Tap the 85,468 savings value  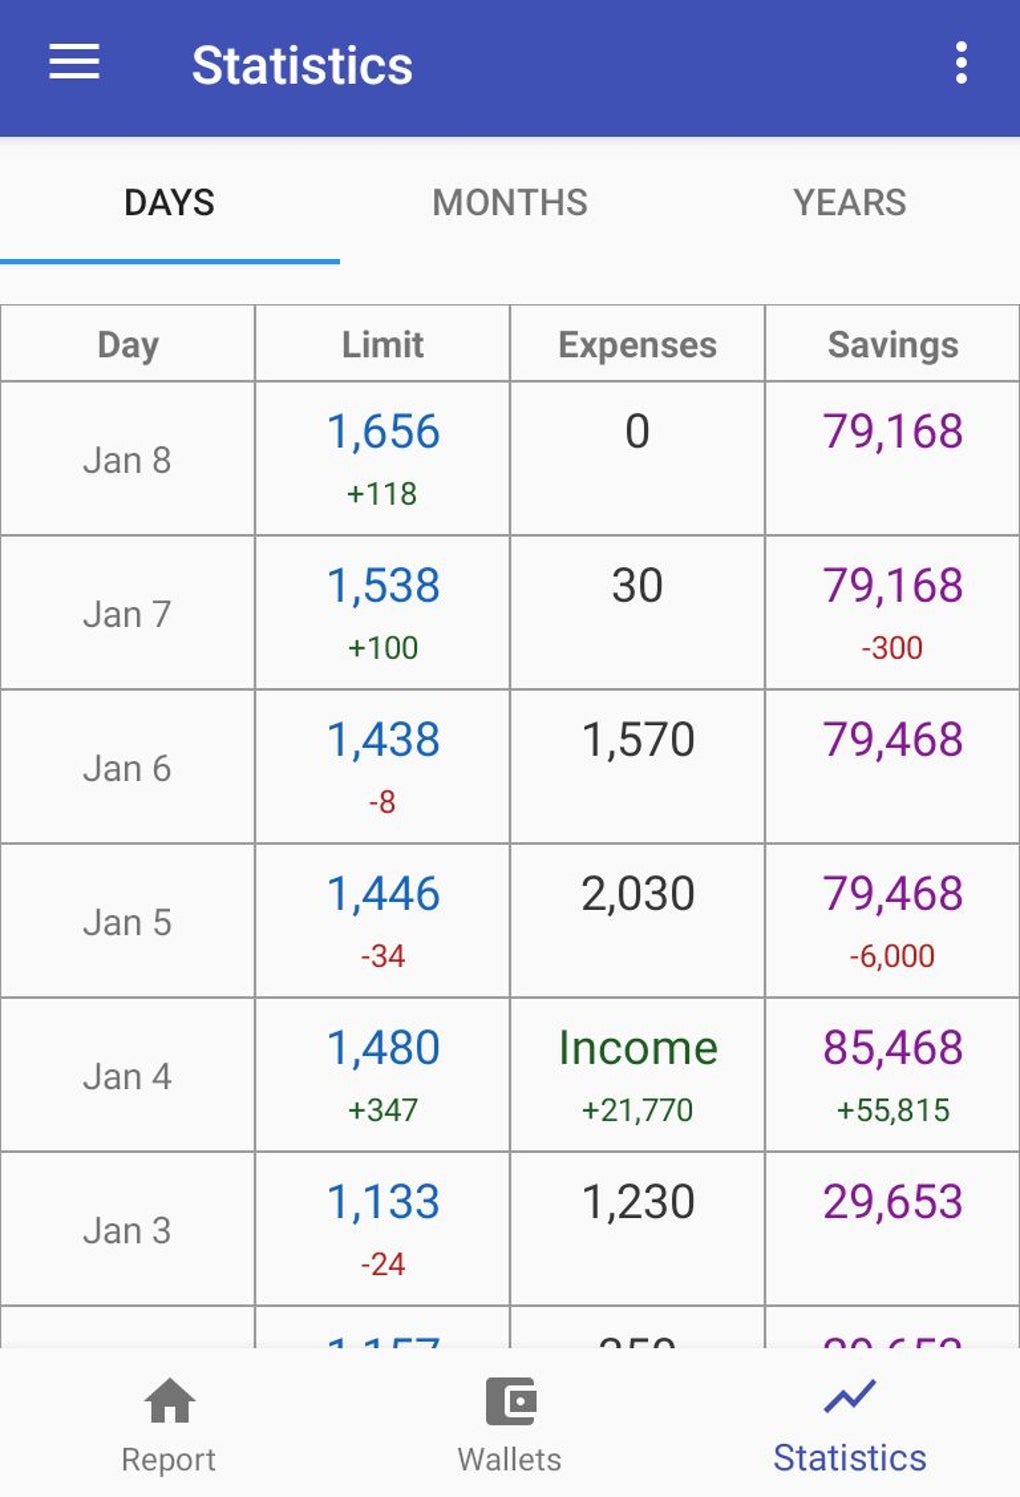point(892,1048)
